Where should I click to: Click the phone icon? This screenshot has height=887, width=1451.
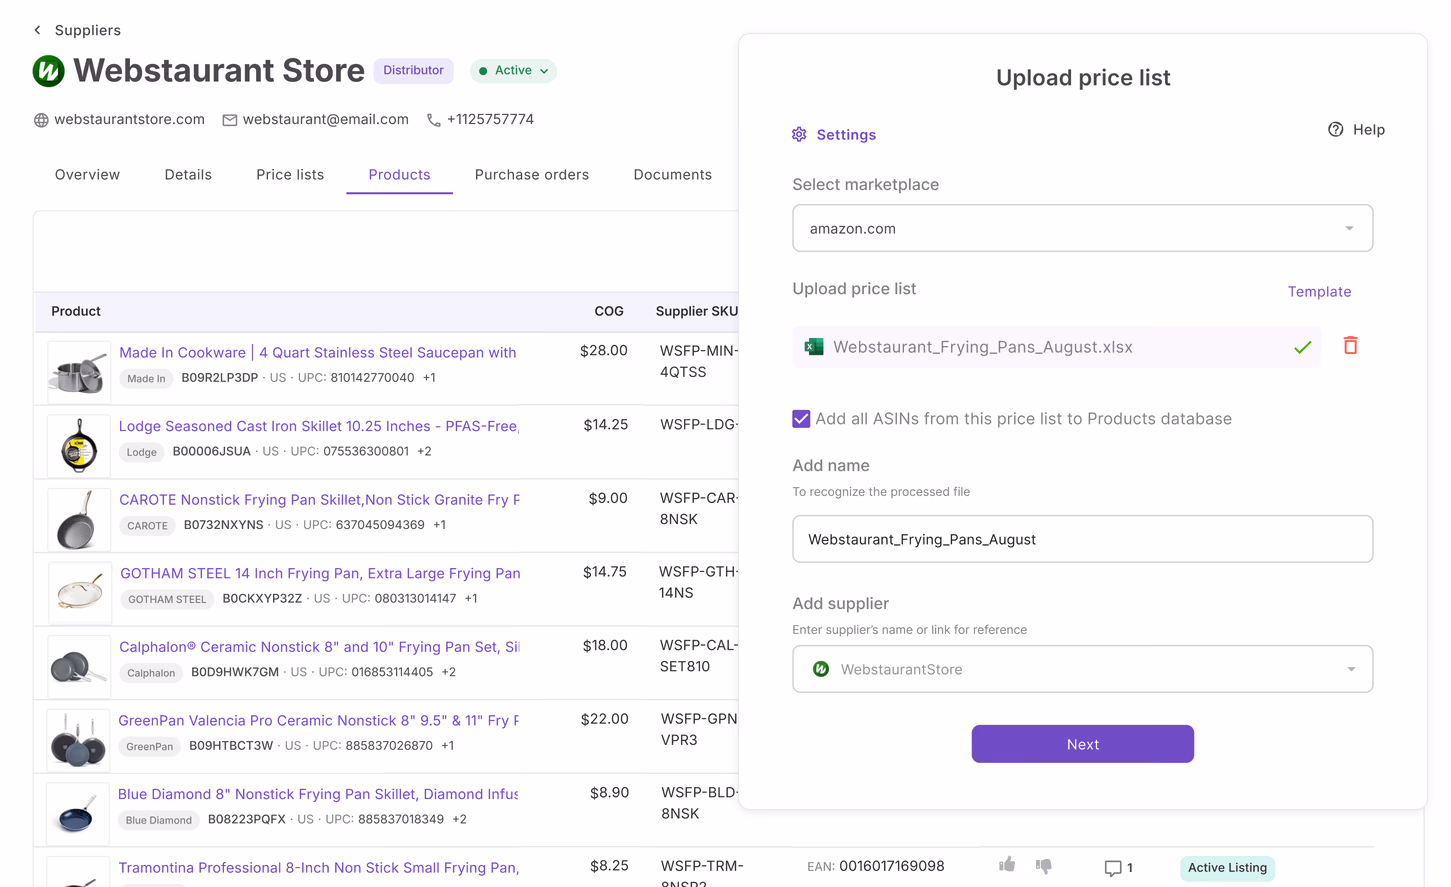[x=434, y=120]
